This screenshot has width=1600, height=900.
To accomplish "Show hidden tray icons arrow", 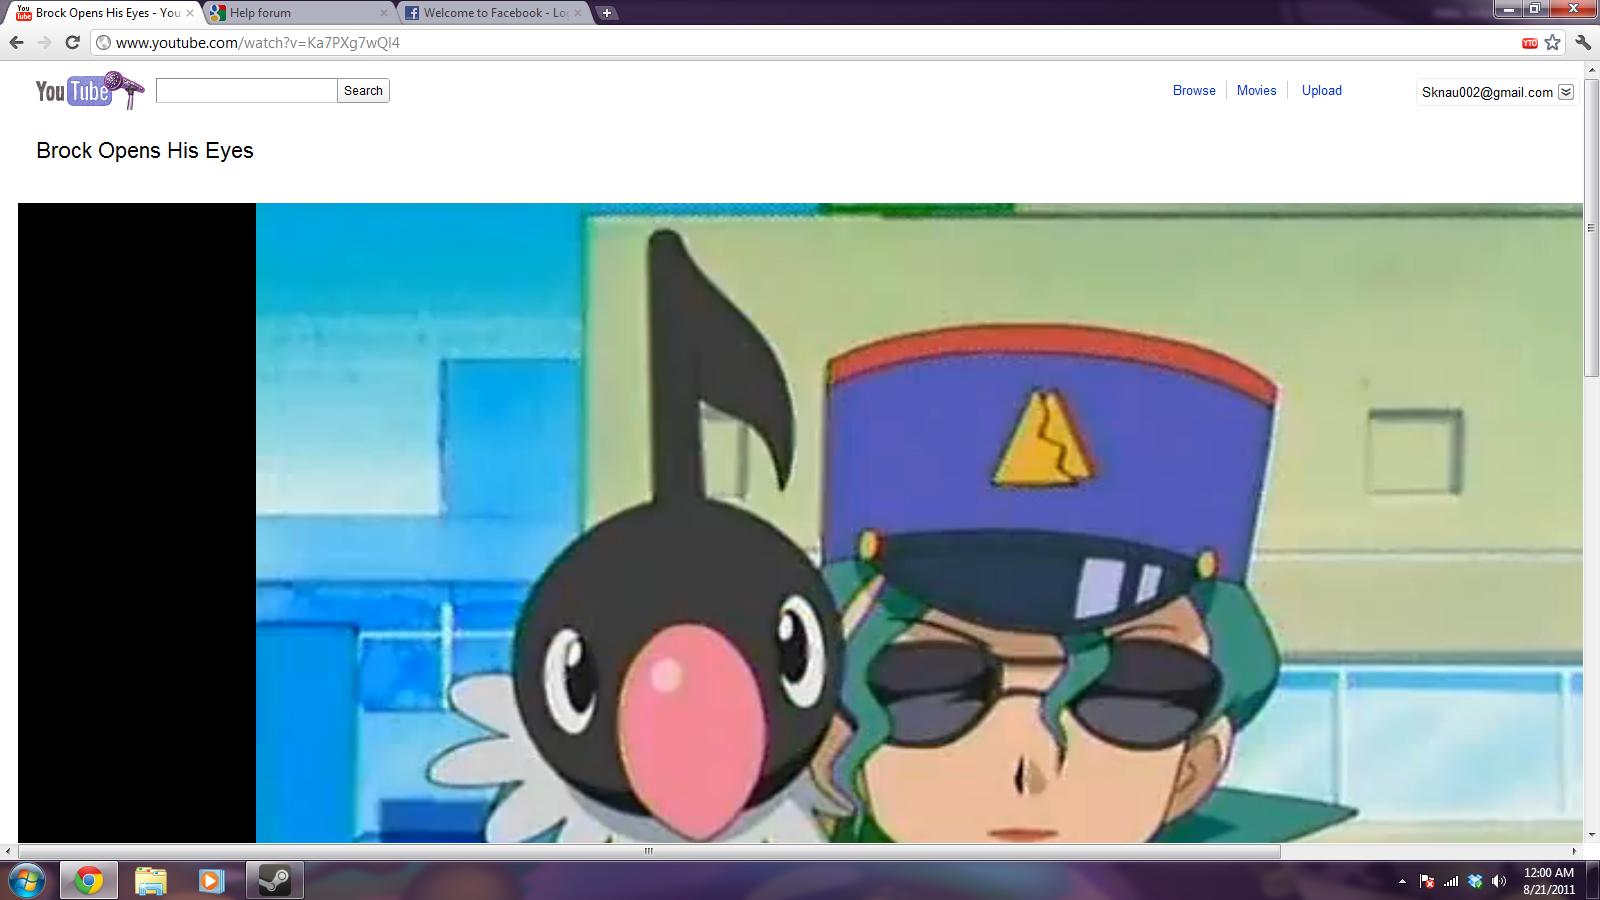I will point(1402,881).
